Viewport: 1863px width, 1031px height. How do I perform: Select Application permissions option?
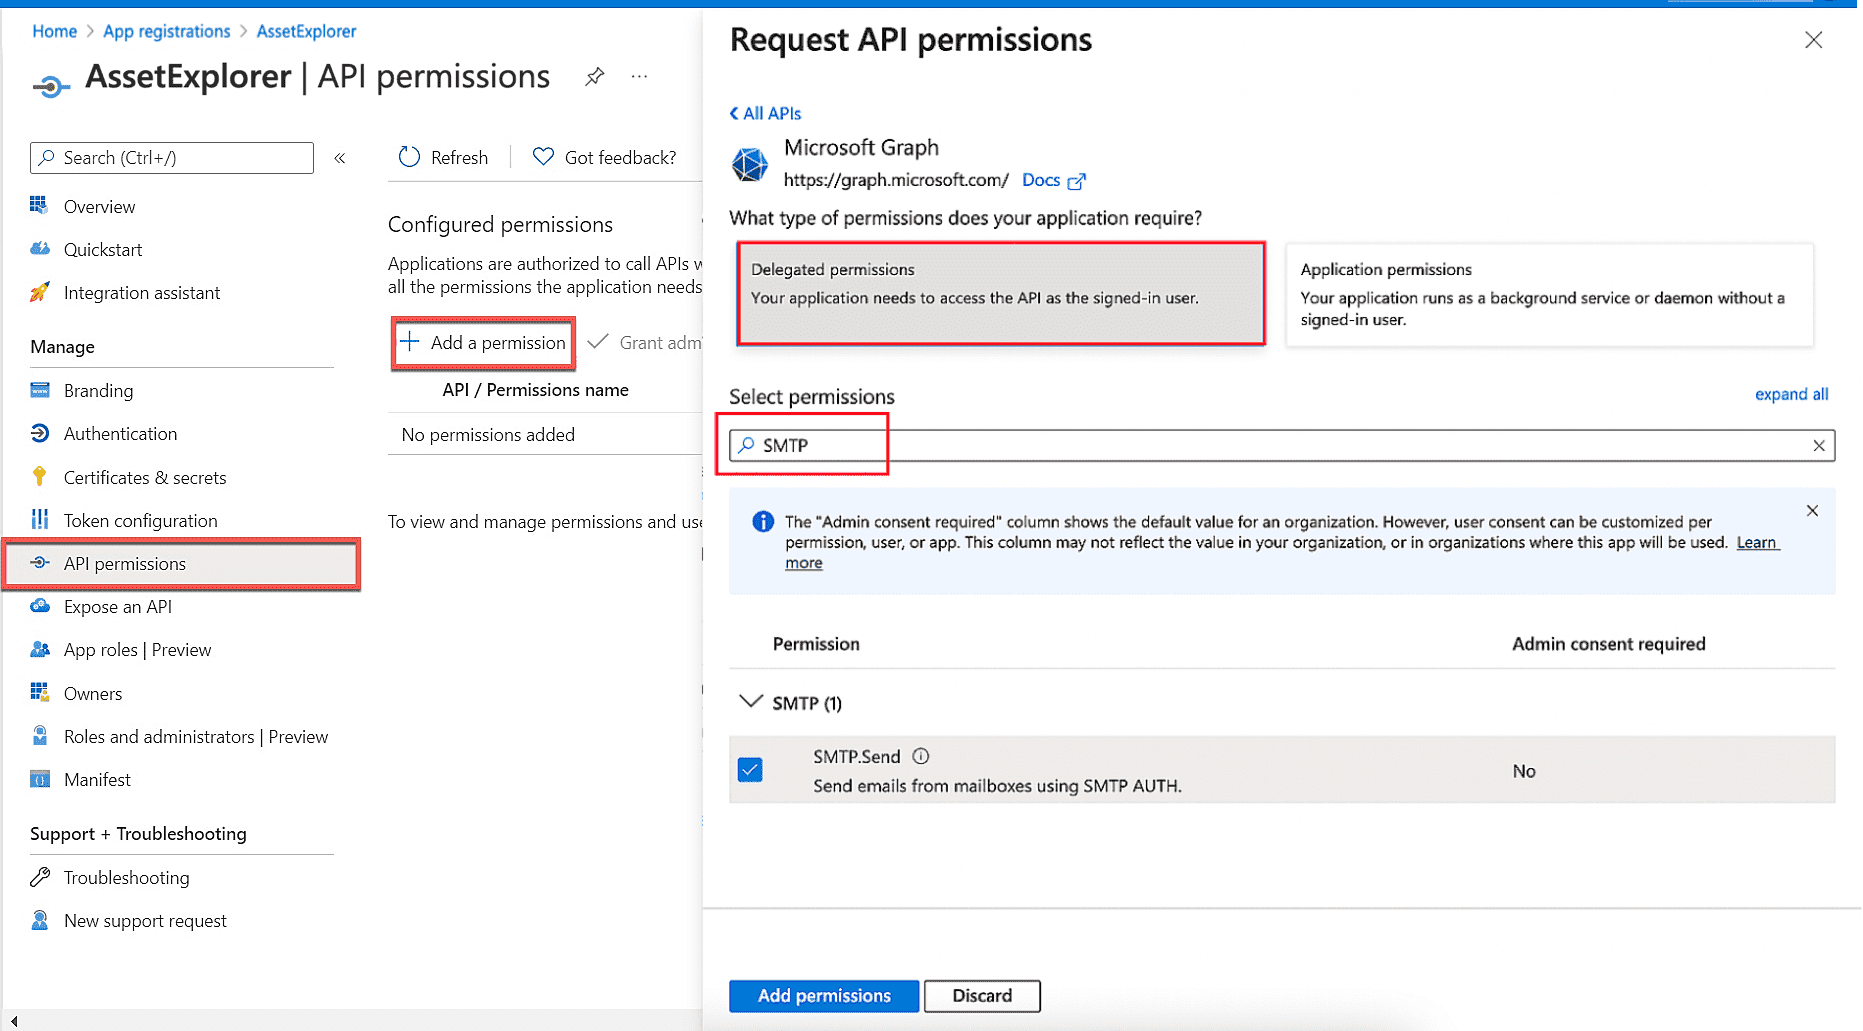pos(1548,293)
